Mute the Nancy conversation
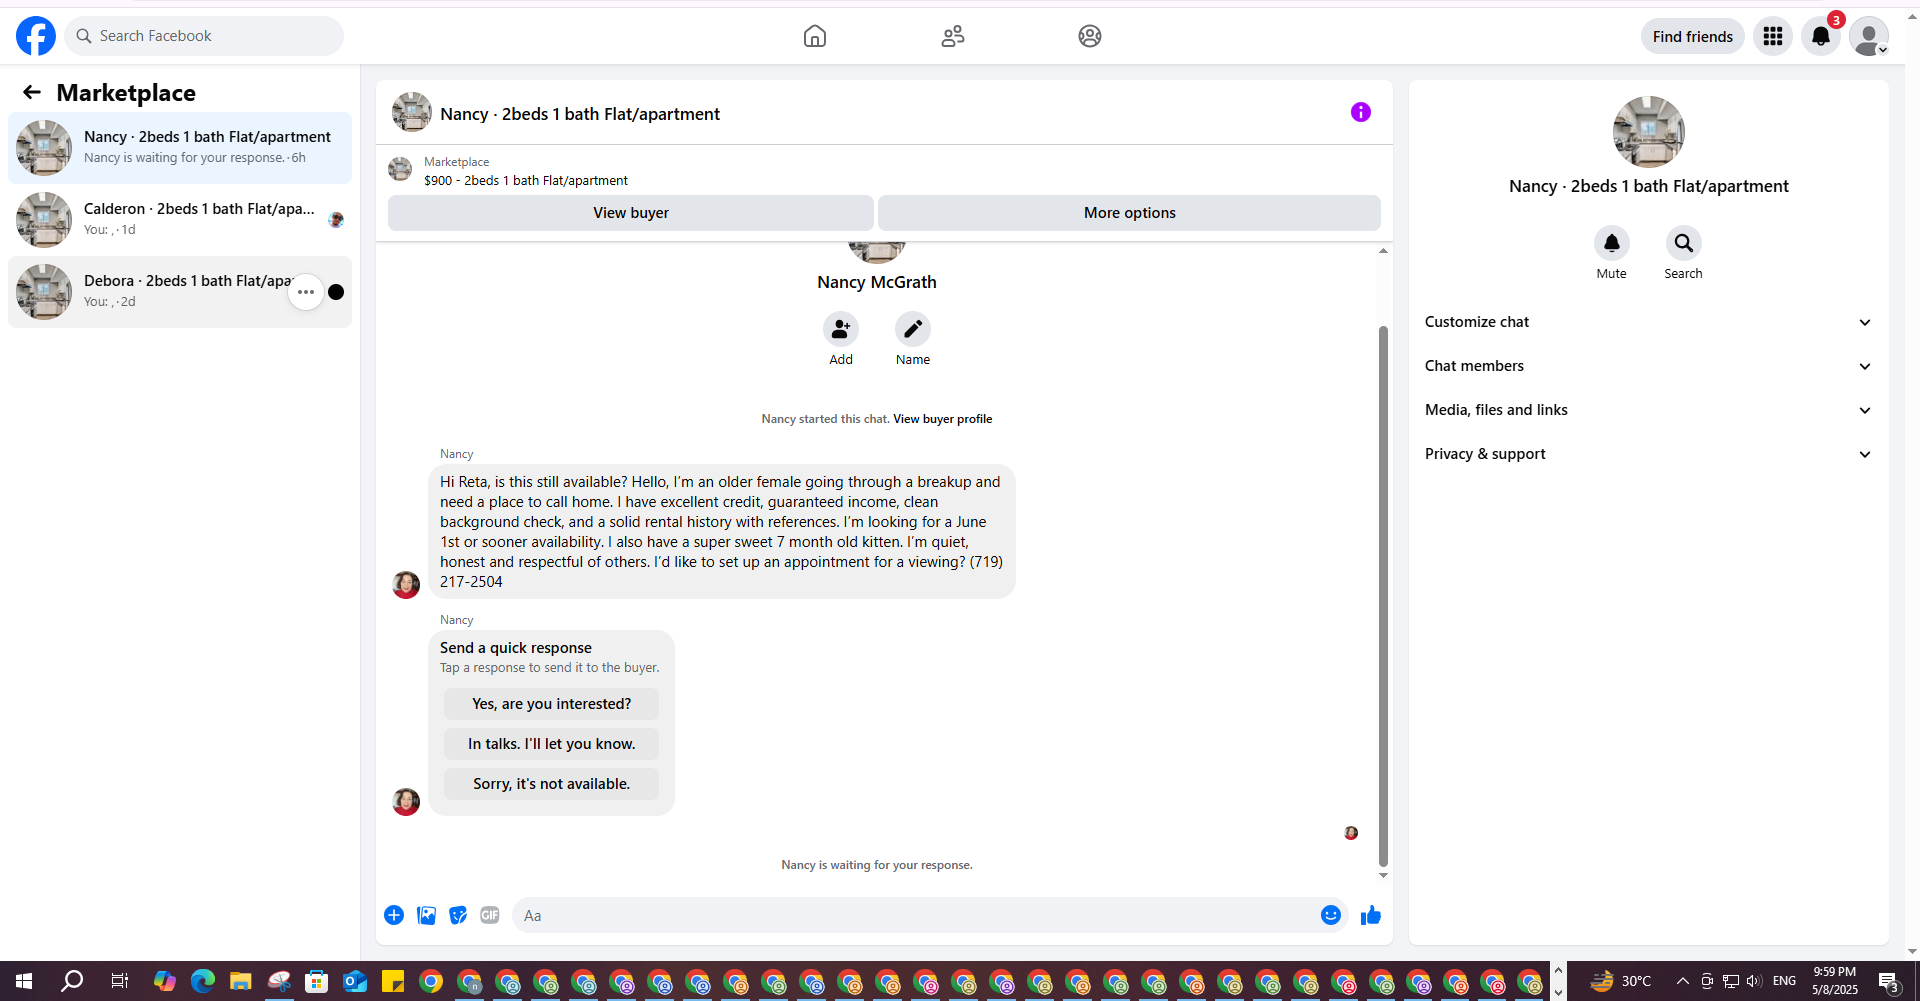1920x1001 pixels. pyautogui.click(x=1612, y=243)
